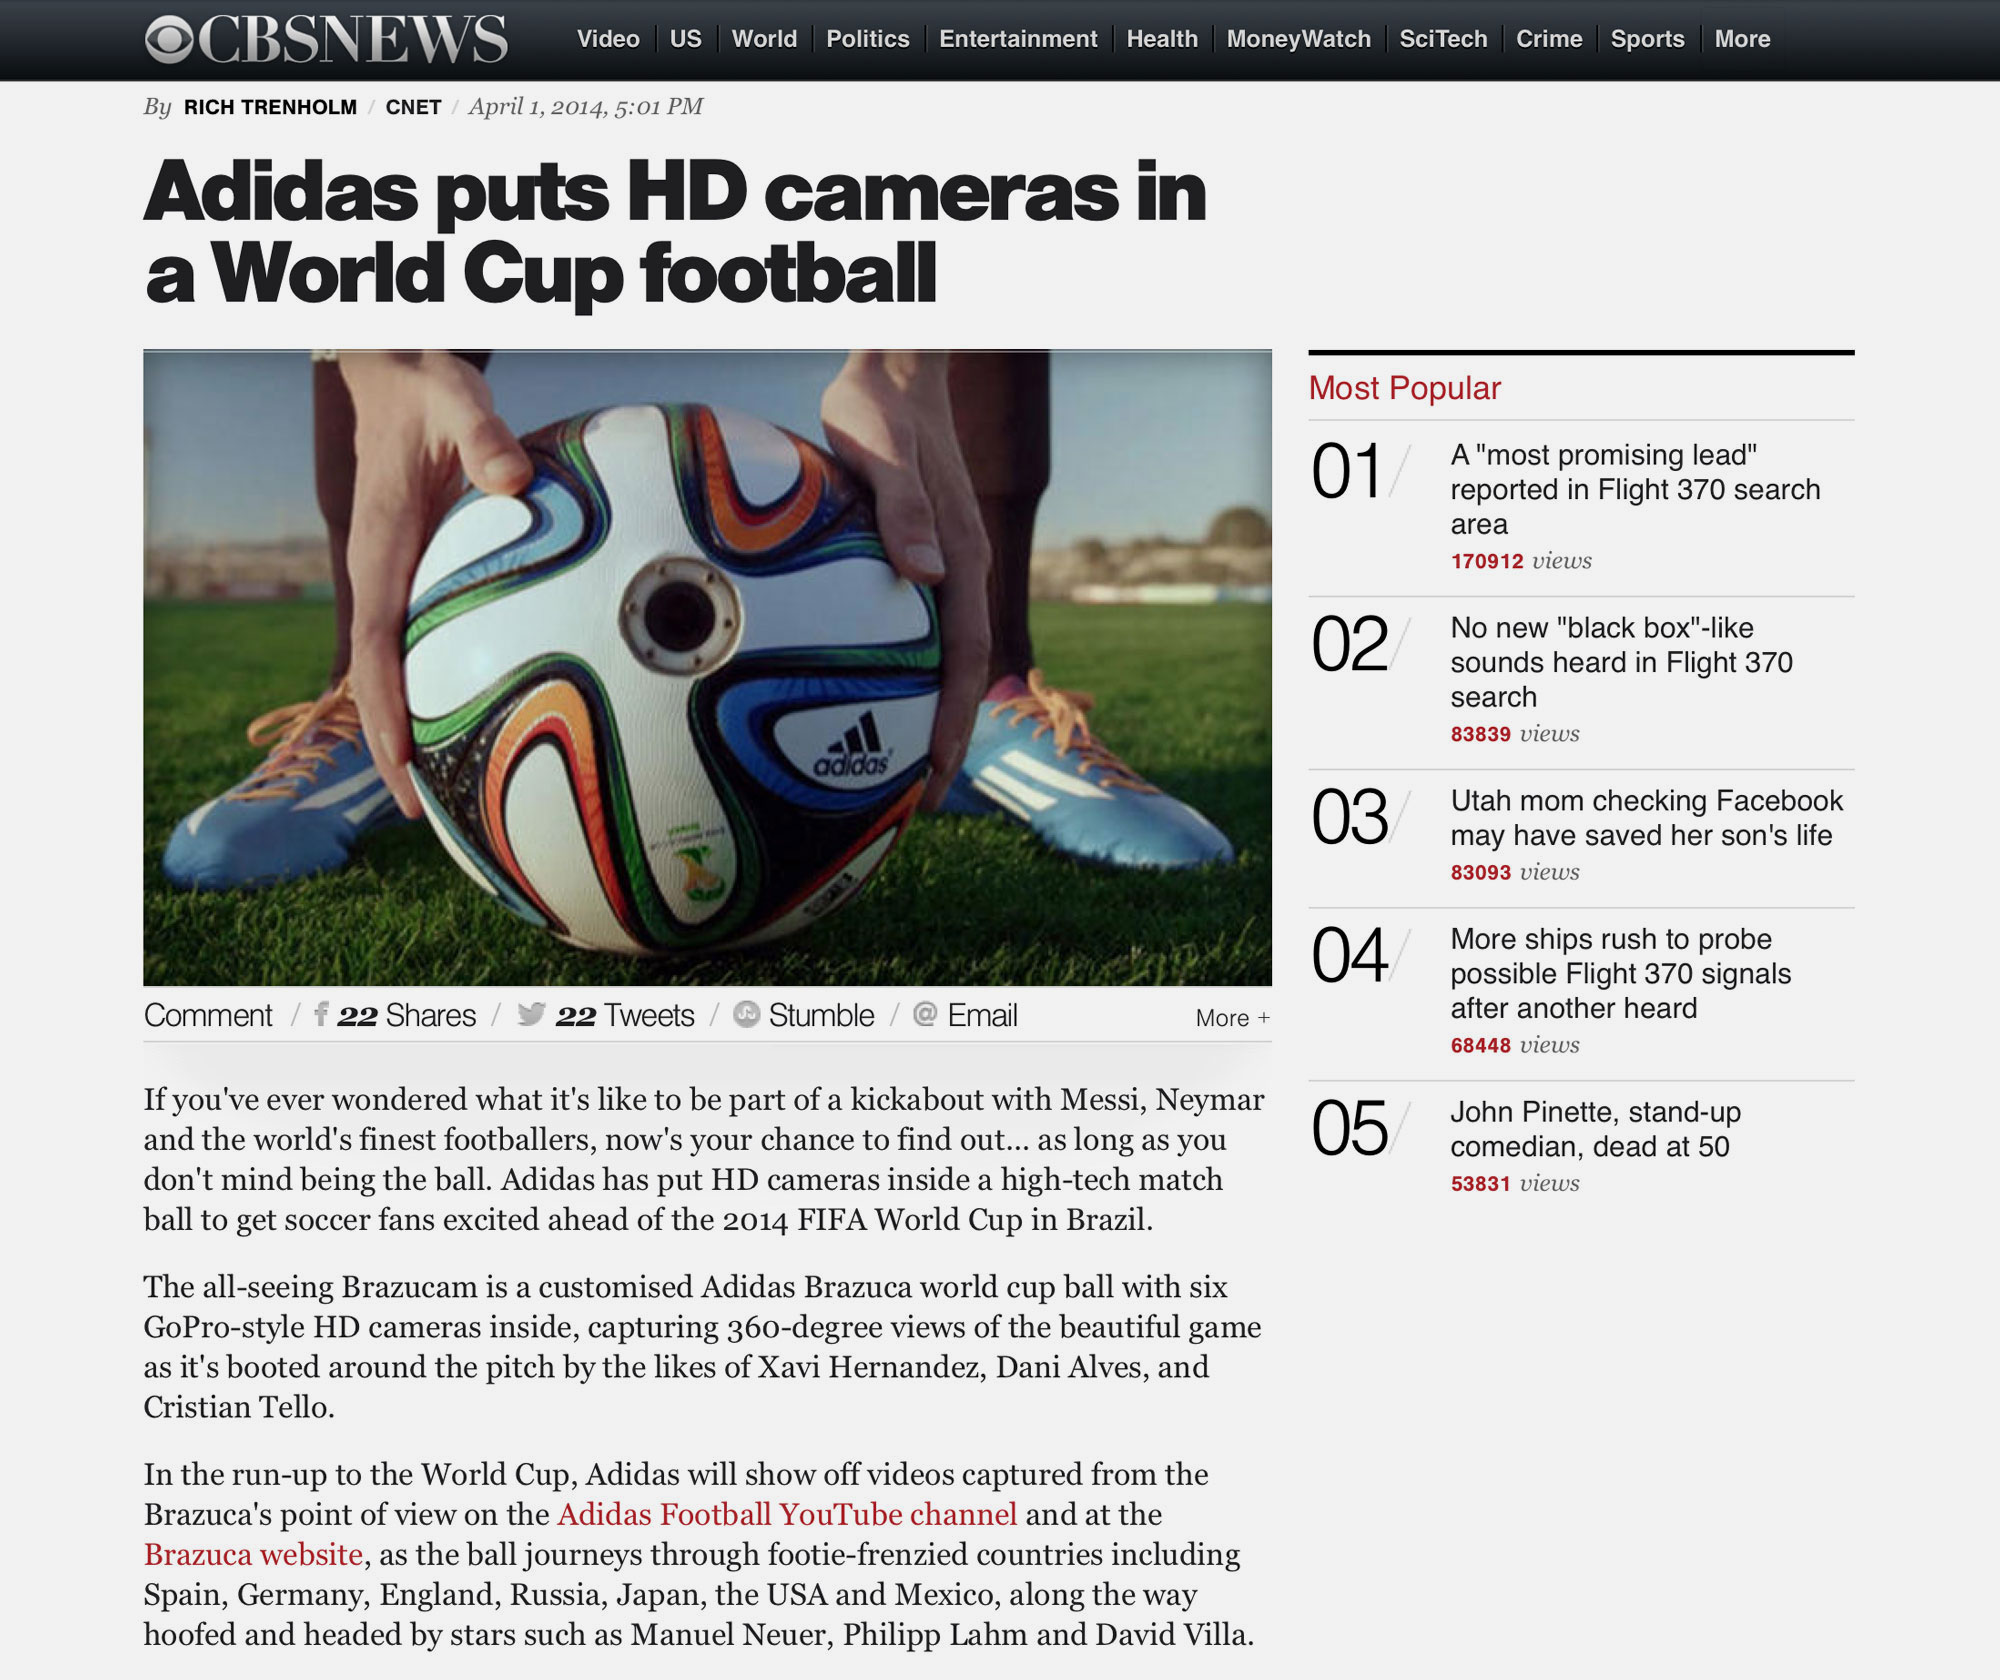2000x1680 pixels.
Task: Open the most promising lead Flight 370 story
Action: (x=1634, y=489)
